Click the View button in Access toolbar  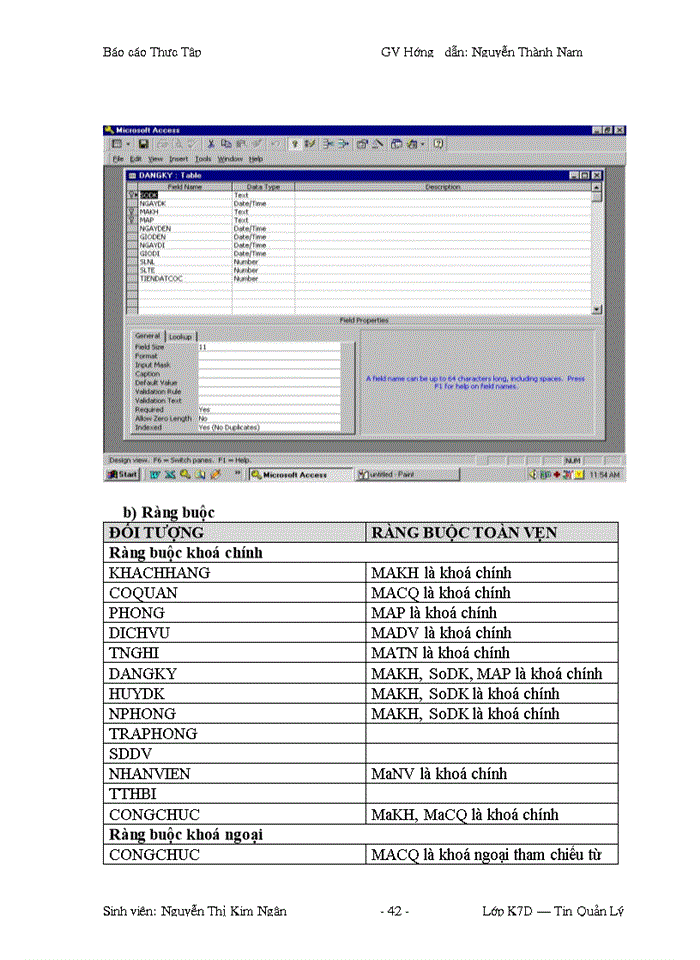[116, 144]
